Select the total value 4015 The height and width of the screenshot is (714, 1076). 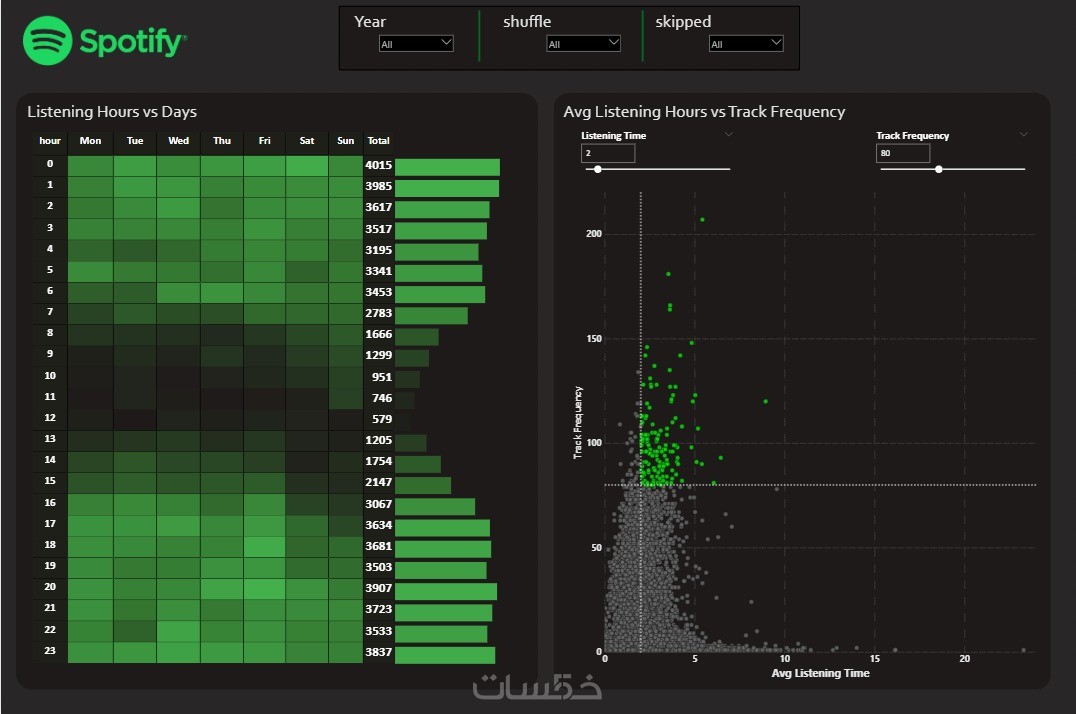point(378,165)
